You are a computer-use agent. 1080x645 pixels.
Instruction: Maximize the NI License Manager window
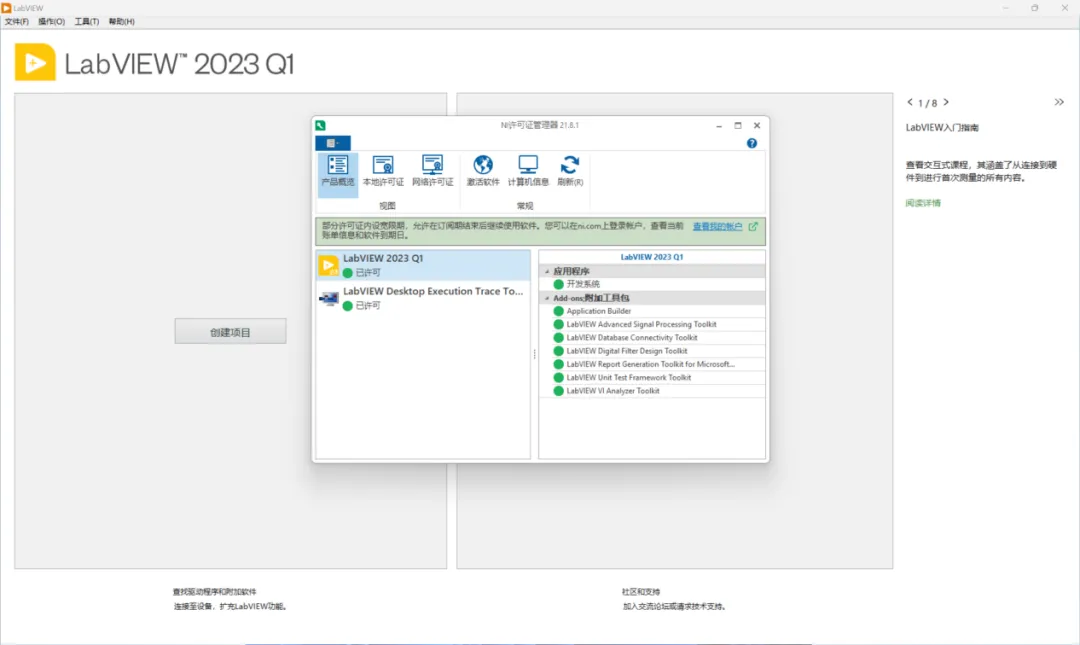[x=738, y=125]
